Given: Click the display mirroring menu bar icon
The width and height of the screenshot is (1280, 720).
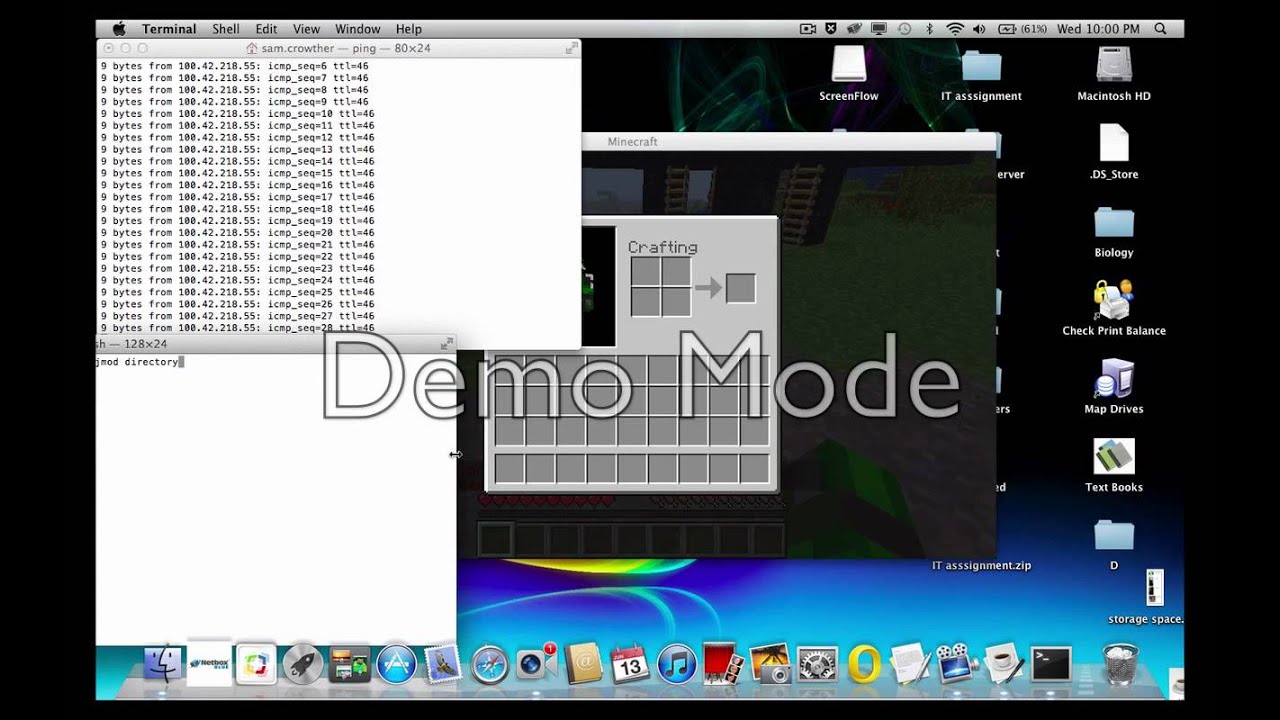Looking at the screenshot, I should coord(879,29).
